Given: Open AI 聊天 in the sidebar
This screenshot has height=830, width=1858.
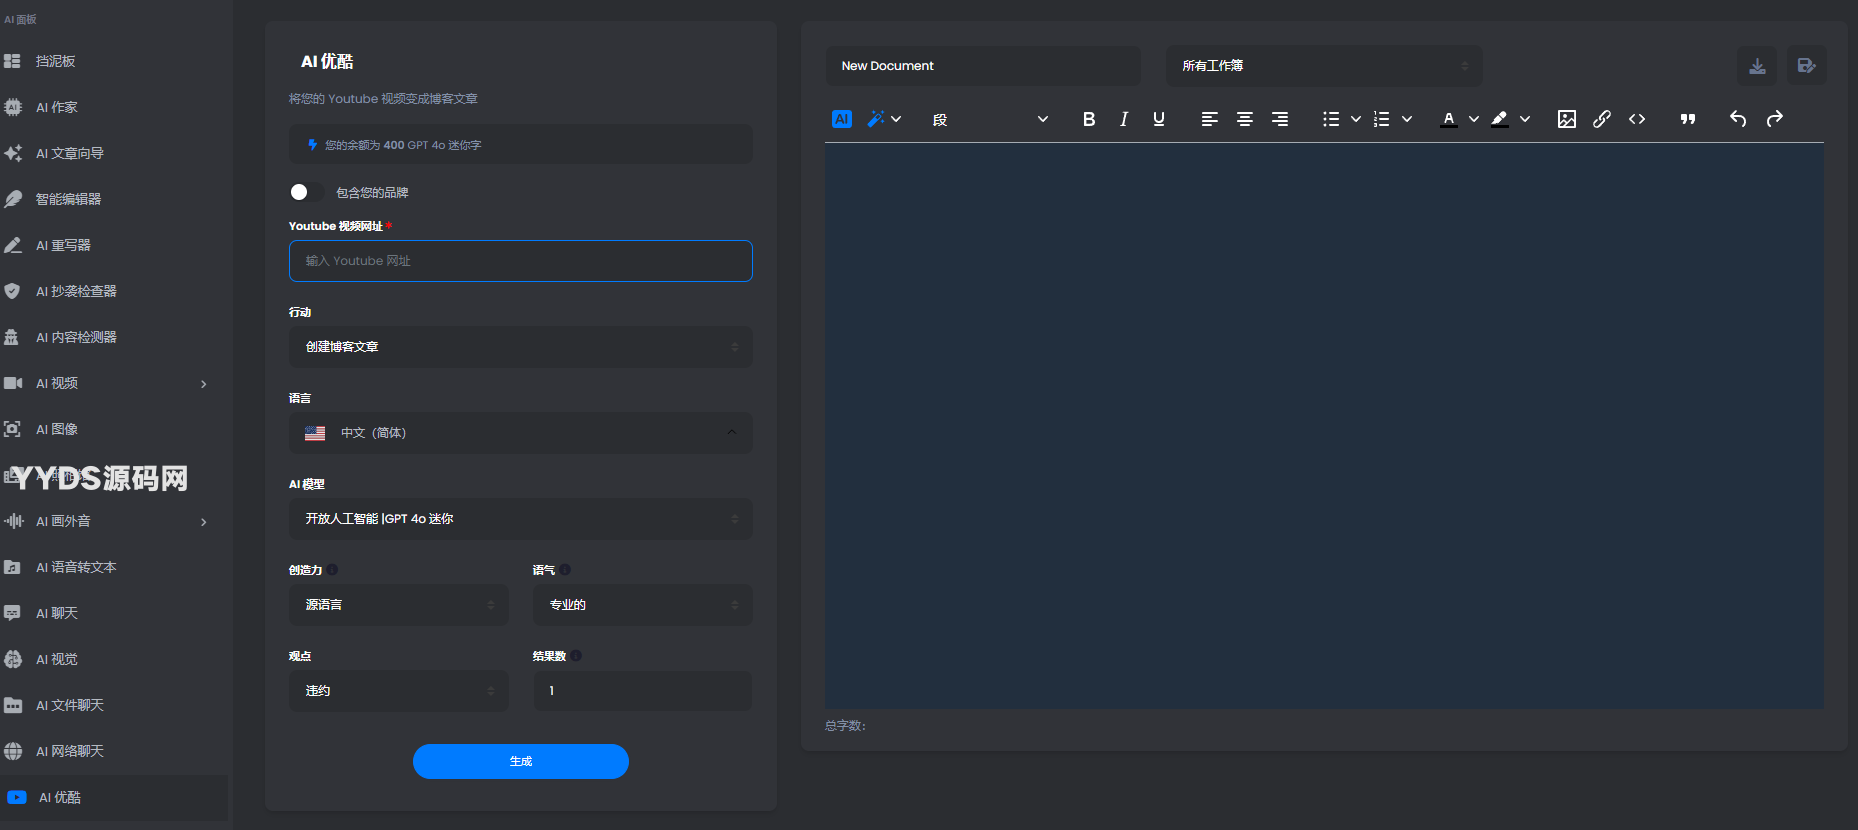Looking at the screenshot, I should 57,613.
